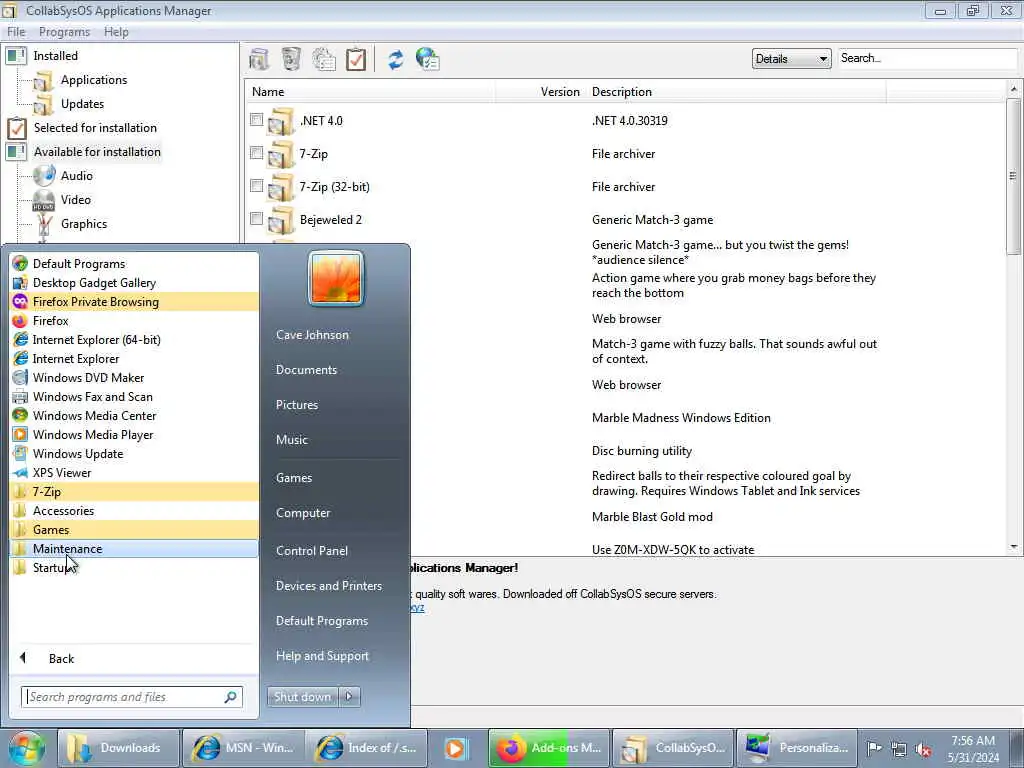Click the Search box in Applications Manager

pos(927,58)
